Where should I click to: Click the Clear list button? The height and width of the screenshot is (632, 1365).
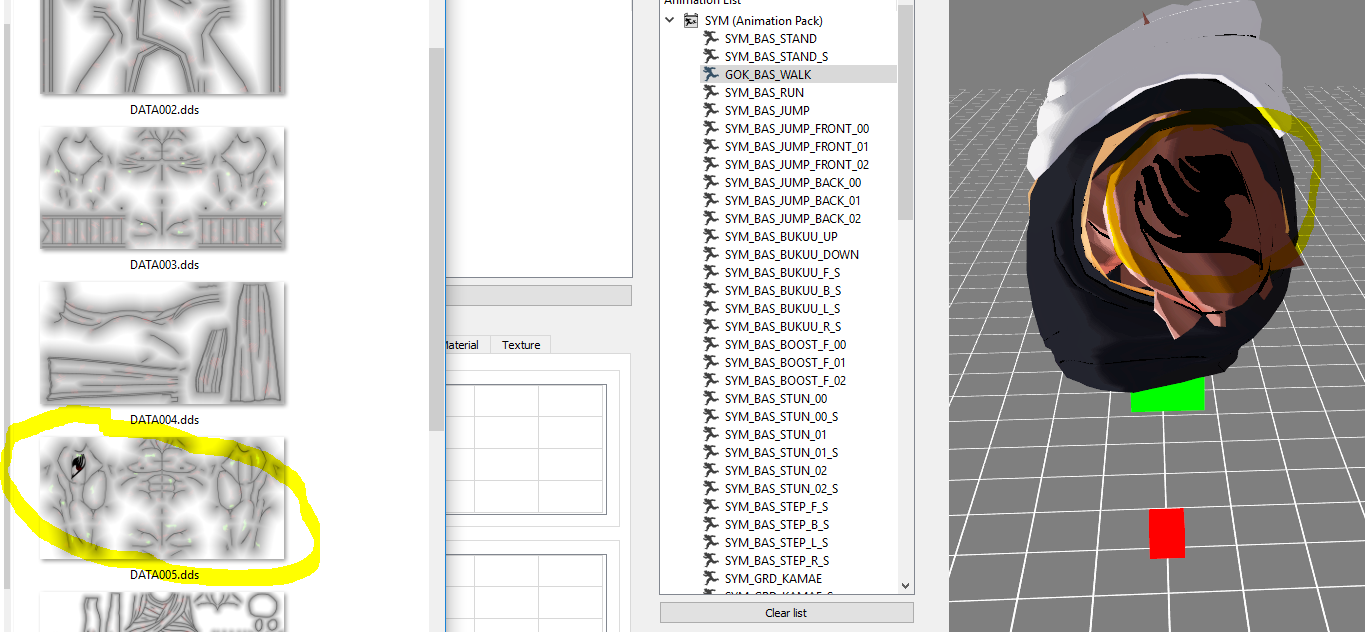tap(786, 613)
